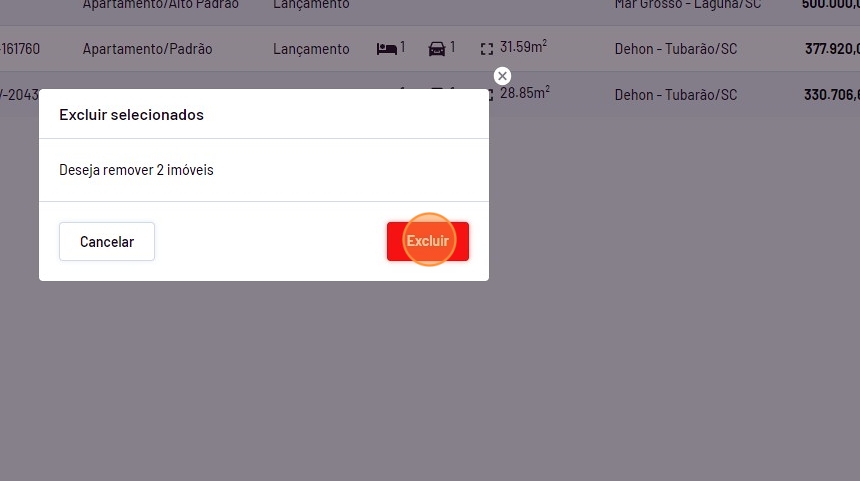This screenshot has width=860, height=481.
Task: Click the 330.706 price value
Action: [x=831, y=95]
